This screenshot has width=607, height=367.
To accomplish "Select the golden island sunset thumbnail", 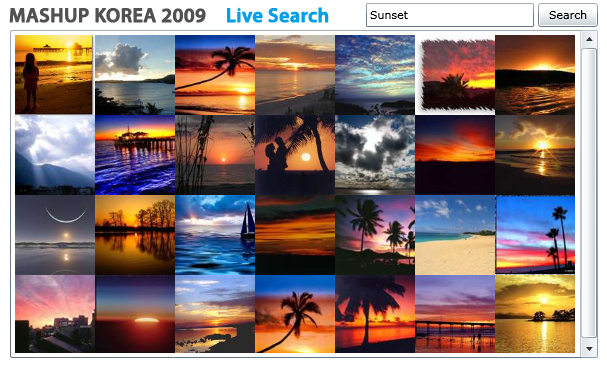I will [535, 314].
